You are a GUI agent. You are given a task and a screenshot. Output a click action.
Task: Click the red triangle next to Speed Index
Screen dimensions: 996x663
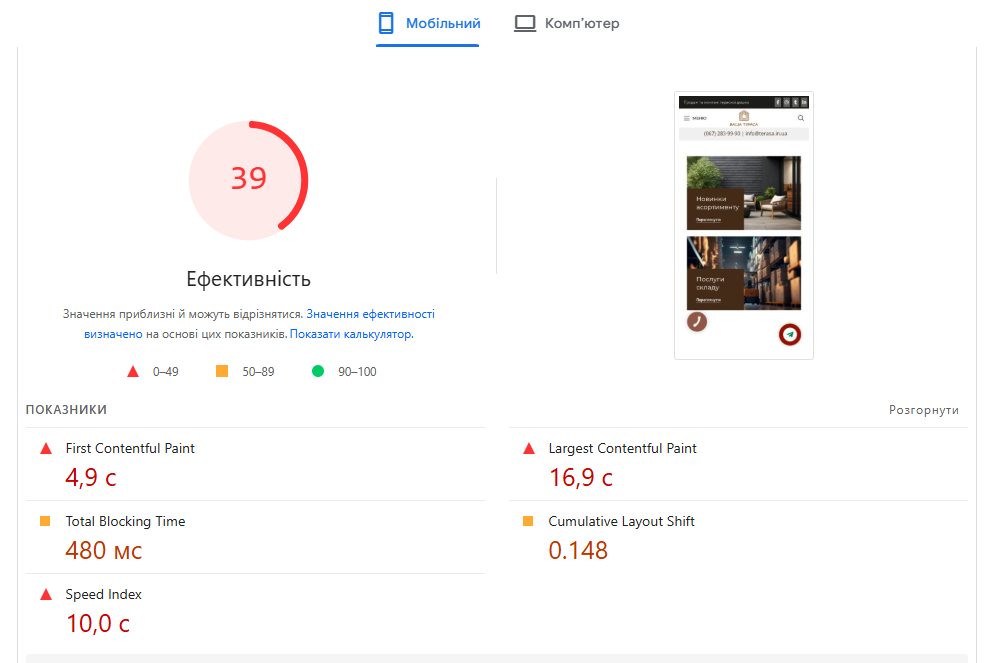(46, 594)
